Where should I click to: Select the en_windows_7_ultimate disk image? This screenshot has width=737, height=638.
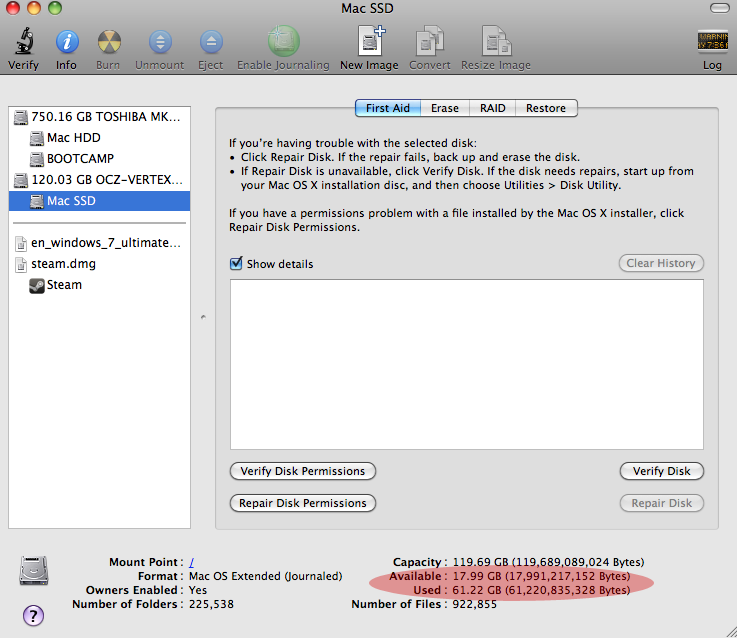coord(99,243)
